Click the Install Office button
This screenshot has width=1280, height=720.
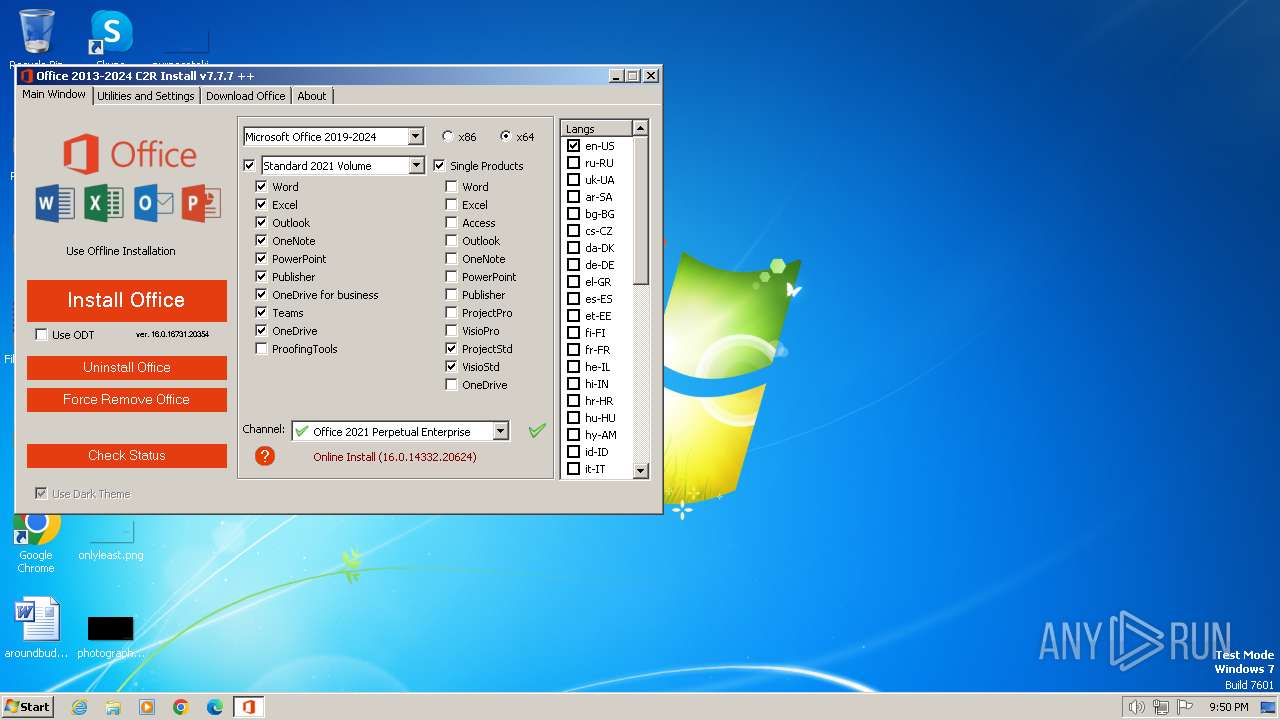tap(127, 300)
